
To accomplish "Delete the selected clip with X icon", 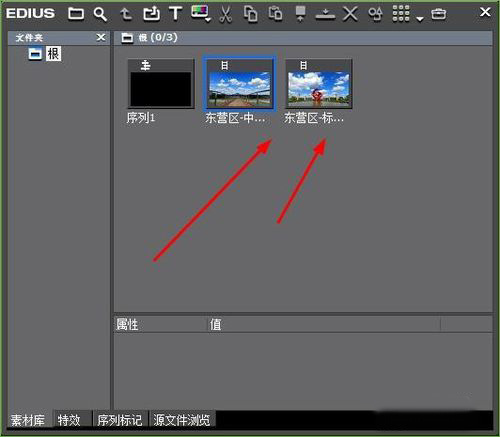I will click(350, 14).
